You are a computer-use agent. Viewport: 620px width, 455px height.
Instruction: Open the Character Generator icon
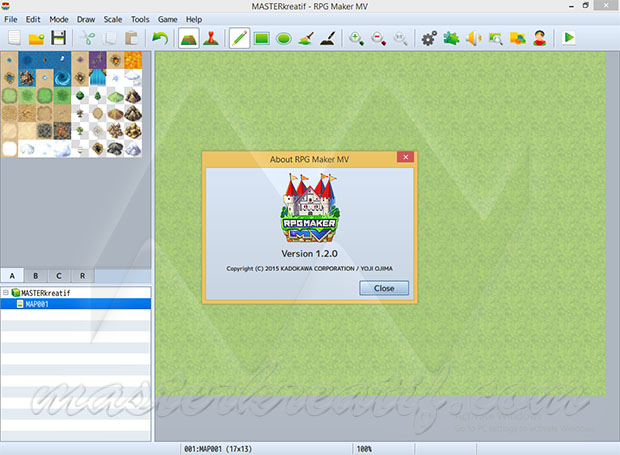540,38
